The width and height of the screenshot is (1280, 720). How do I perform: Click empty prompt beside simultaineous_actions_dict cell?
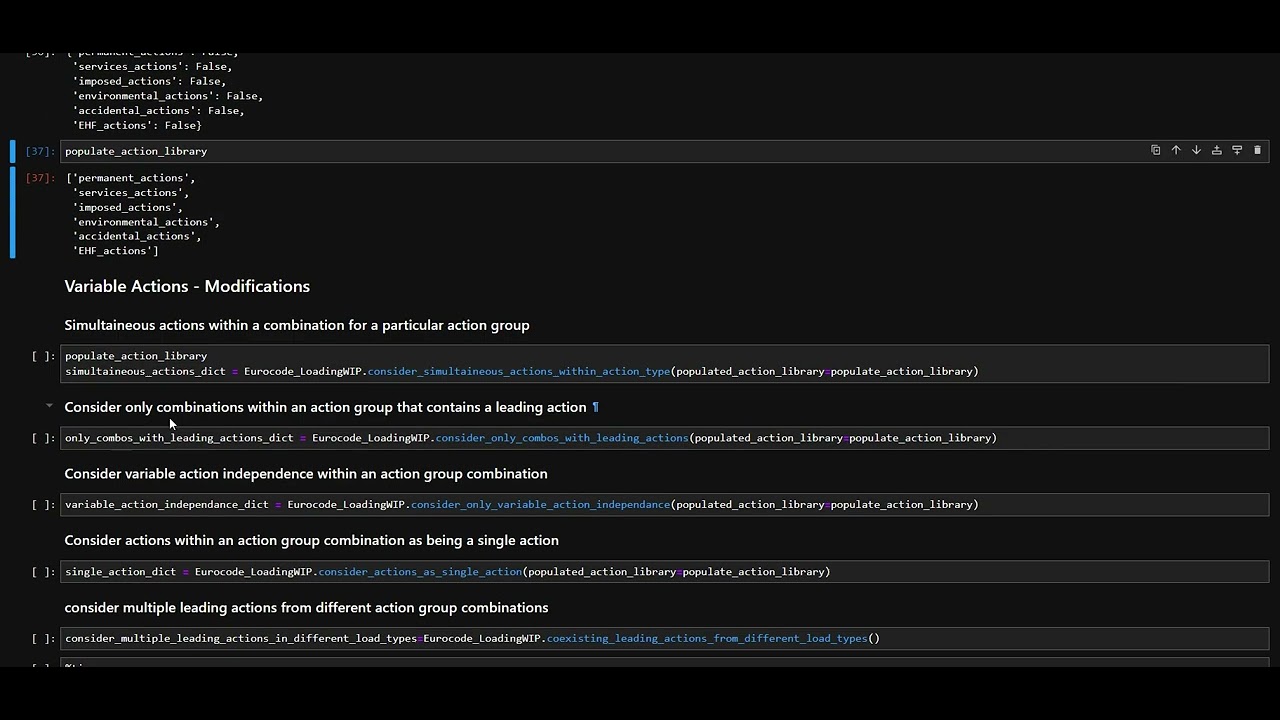coord(43,356)
